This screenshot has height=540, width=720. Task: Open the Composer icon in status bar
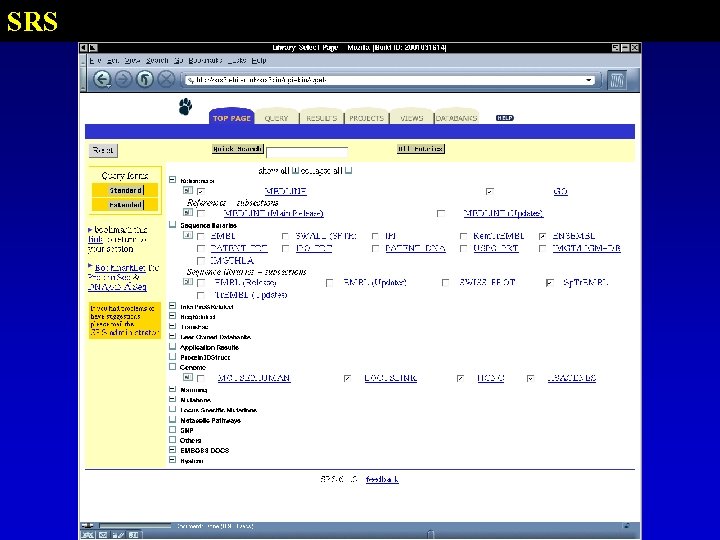click(118, 535)
